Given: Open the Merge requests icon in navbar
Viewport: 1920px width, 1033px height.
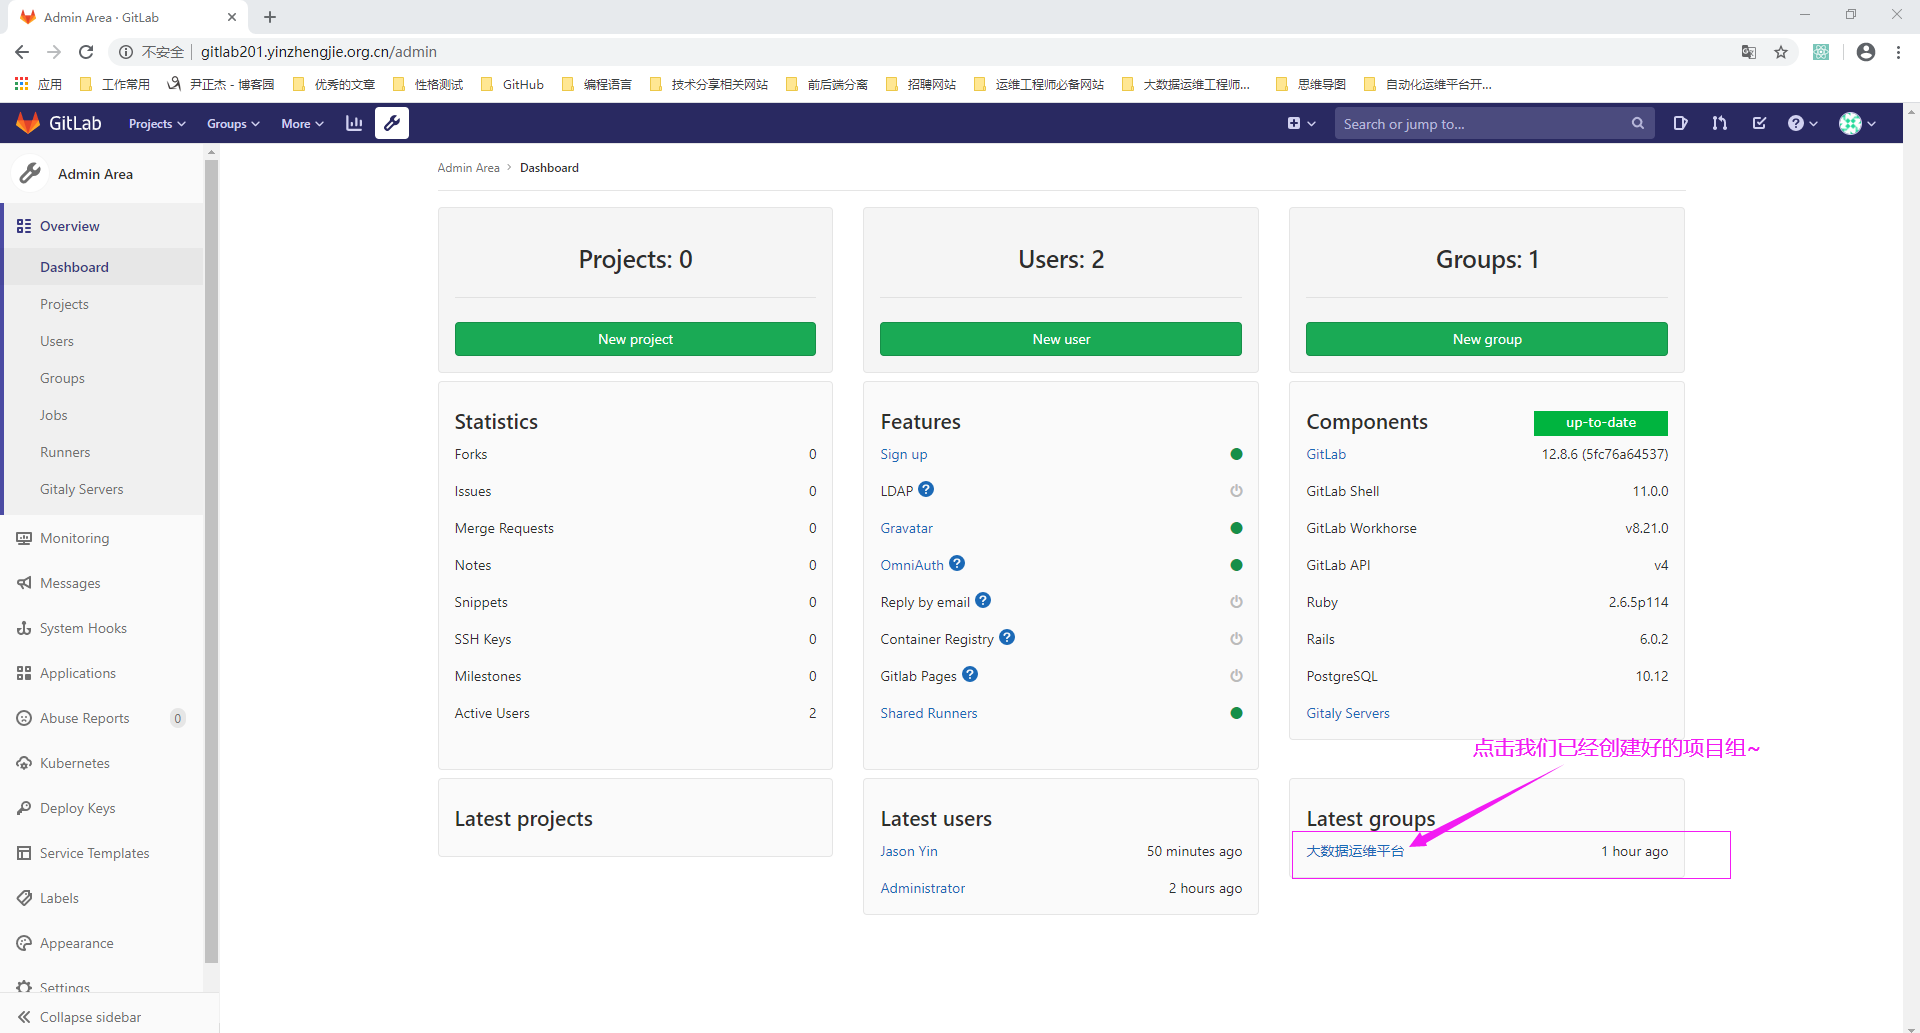Looking at the screenshot, I should coord(1719,123).
